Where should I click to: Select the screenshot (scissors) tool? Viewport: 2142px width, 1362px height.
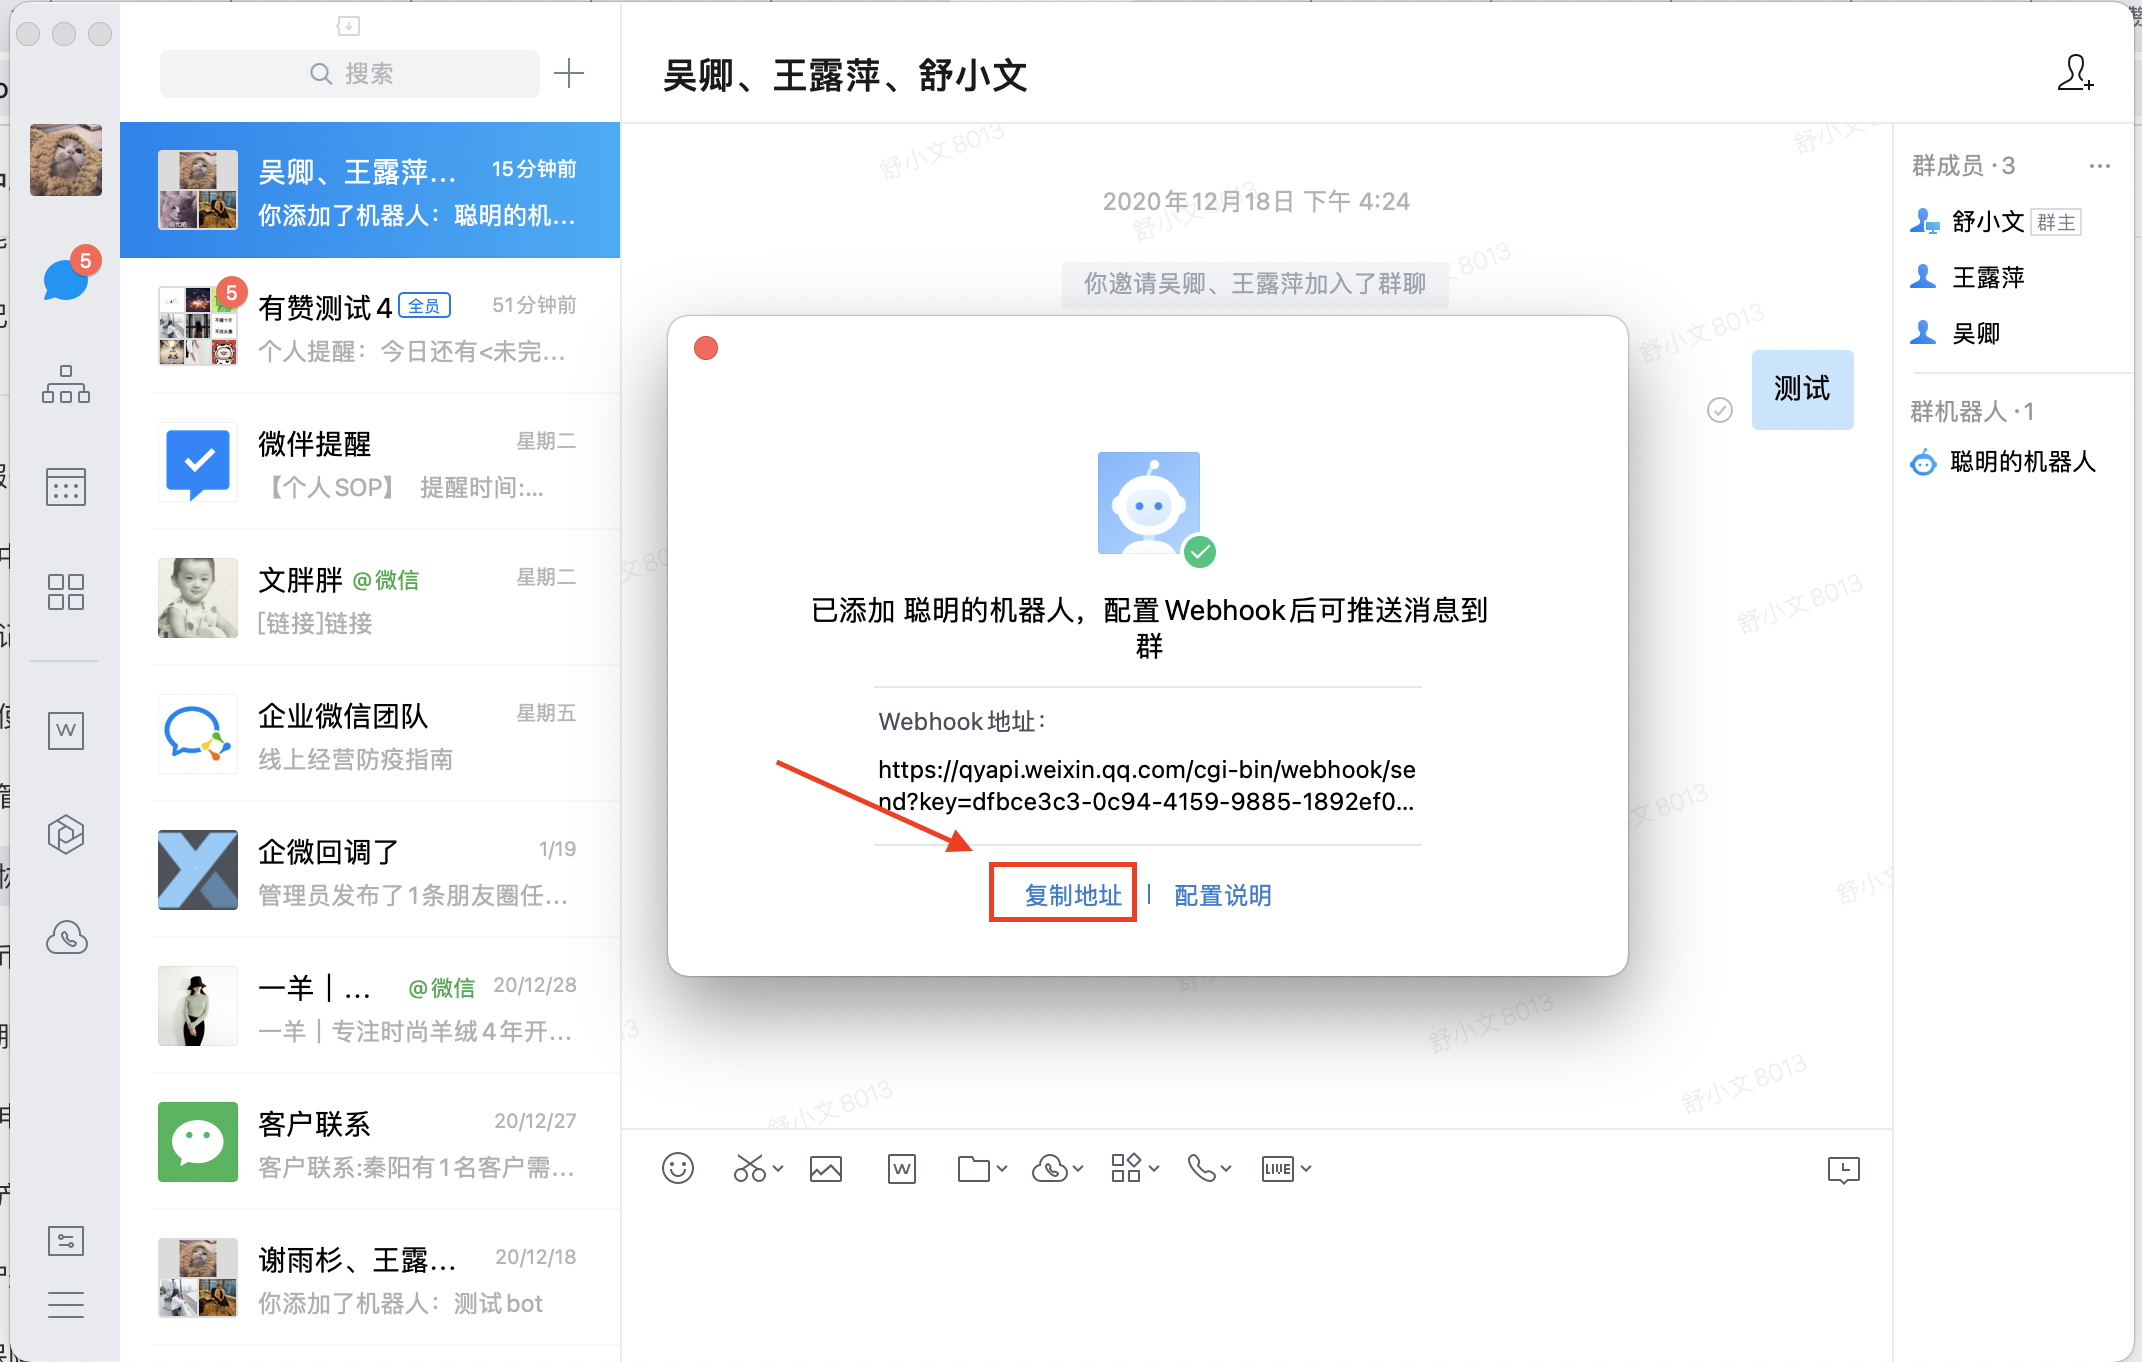click(x=748, y=1168)
